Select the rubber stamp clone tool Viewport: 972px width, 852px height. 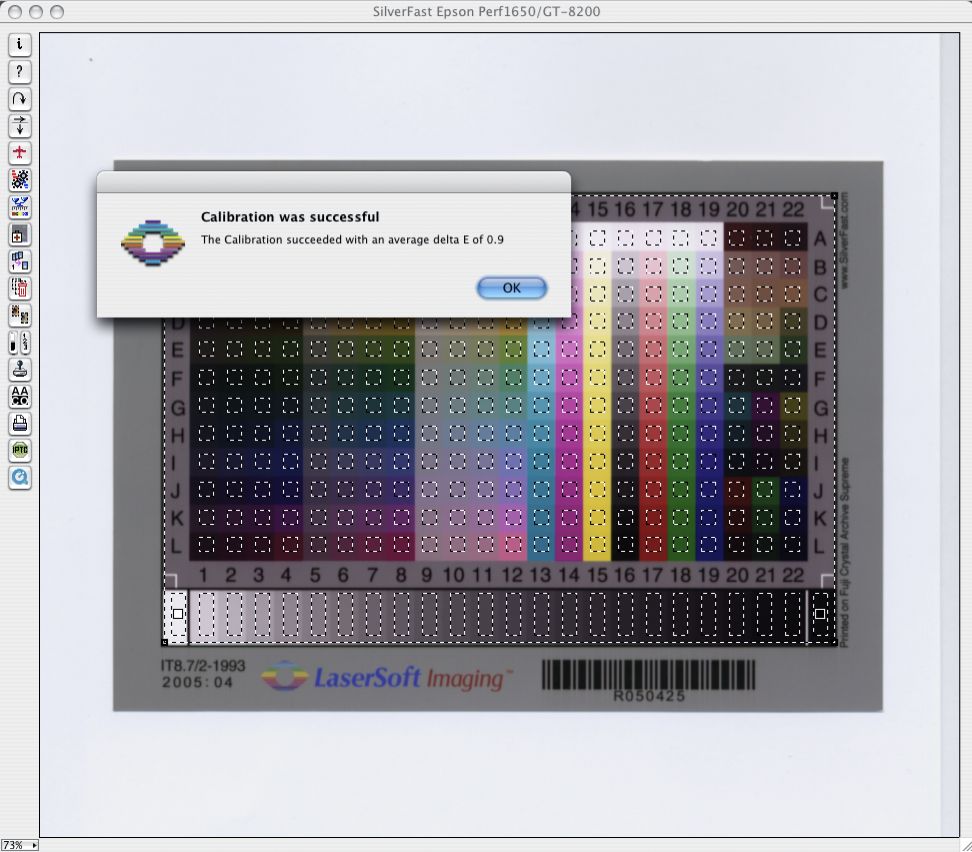pos(19,370)
